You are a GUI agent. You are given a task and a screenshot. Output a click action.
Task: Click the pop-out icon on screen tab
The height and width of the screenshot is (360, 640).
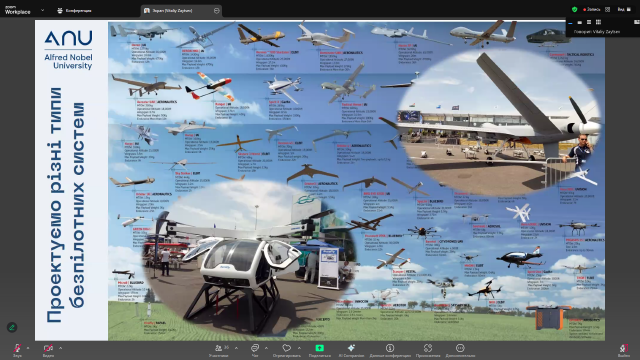217,11
